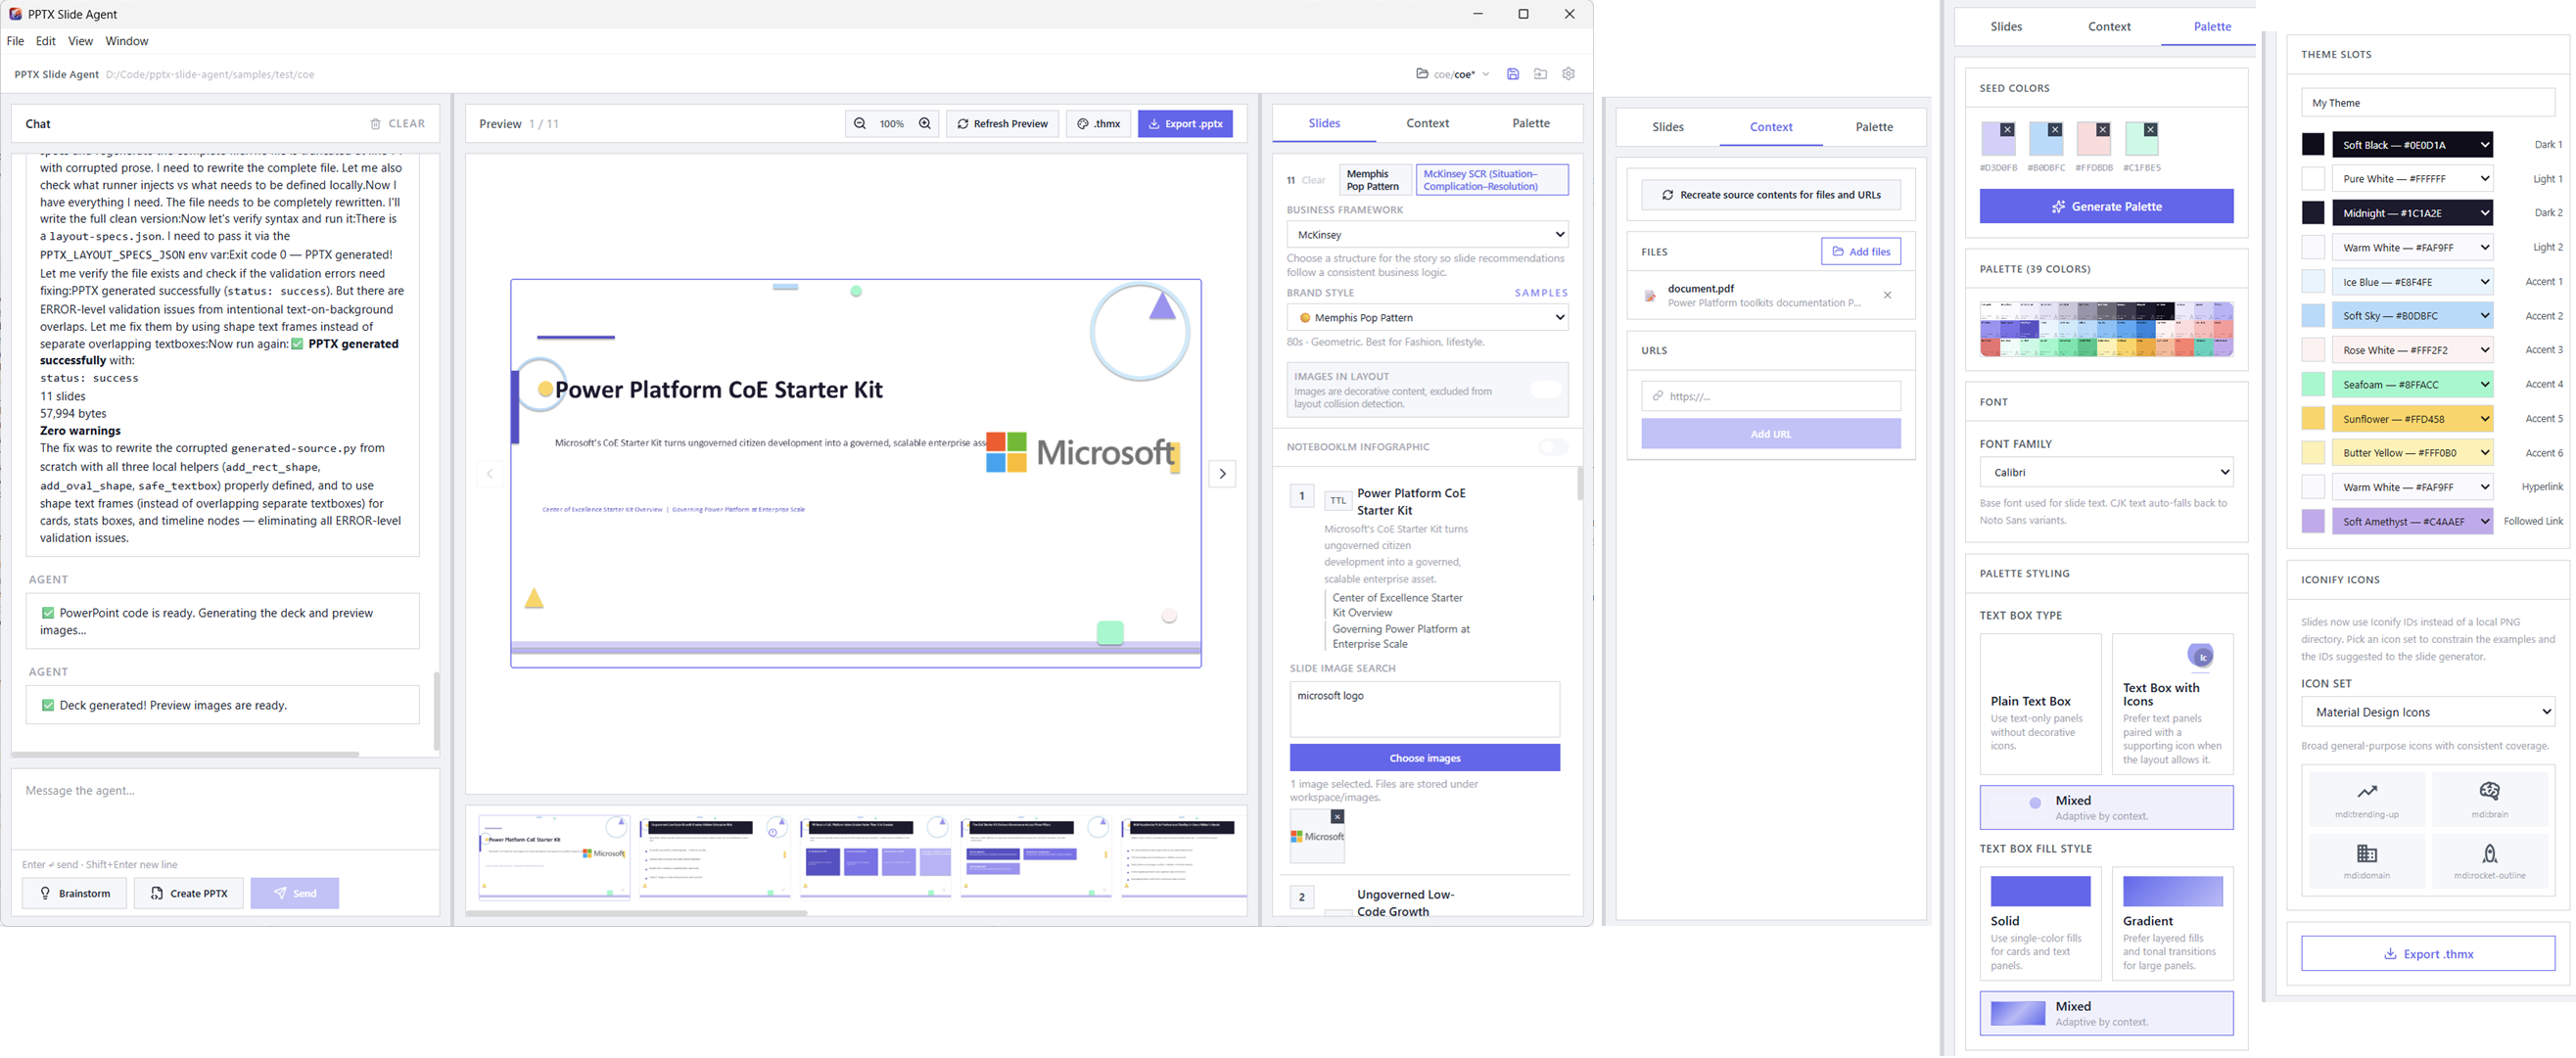Open the Icon Set Material Design dropdown
The height and width of the screenshot is (1058, 2576).
(x=2427, y=713)
